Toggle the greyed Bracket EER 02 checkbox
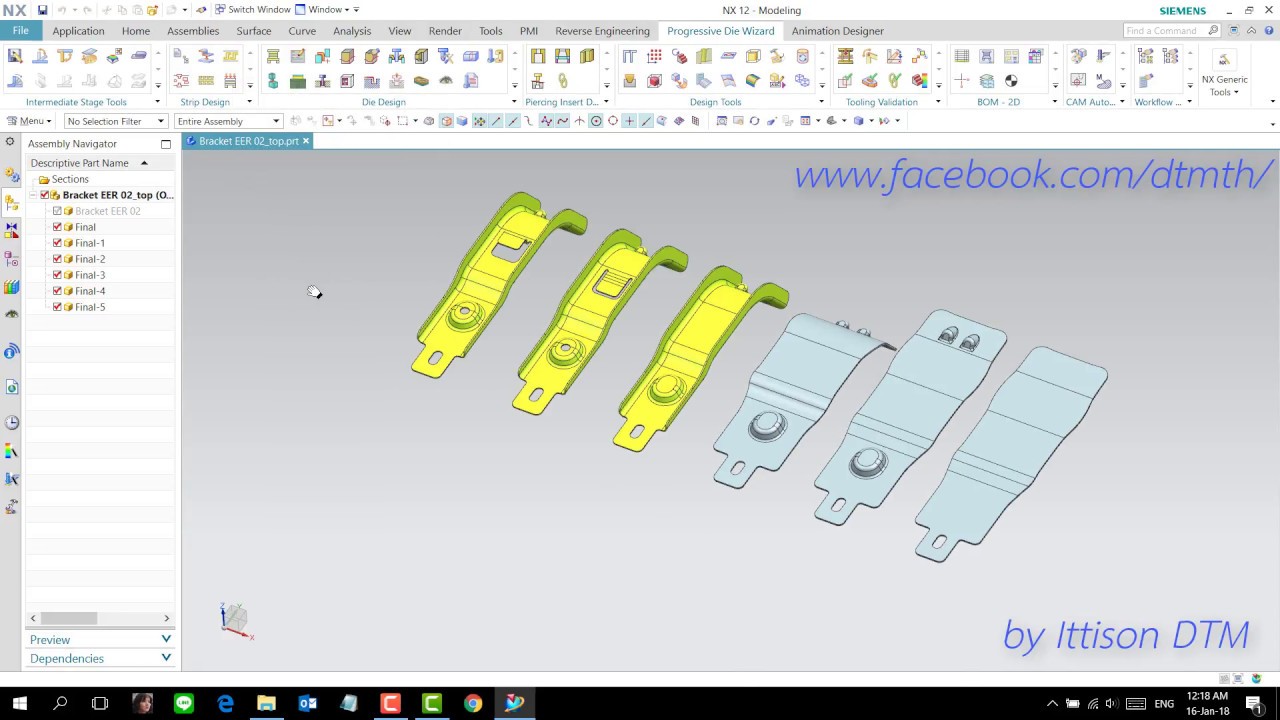1280x720 pixels. pos(57,211)
